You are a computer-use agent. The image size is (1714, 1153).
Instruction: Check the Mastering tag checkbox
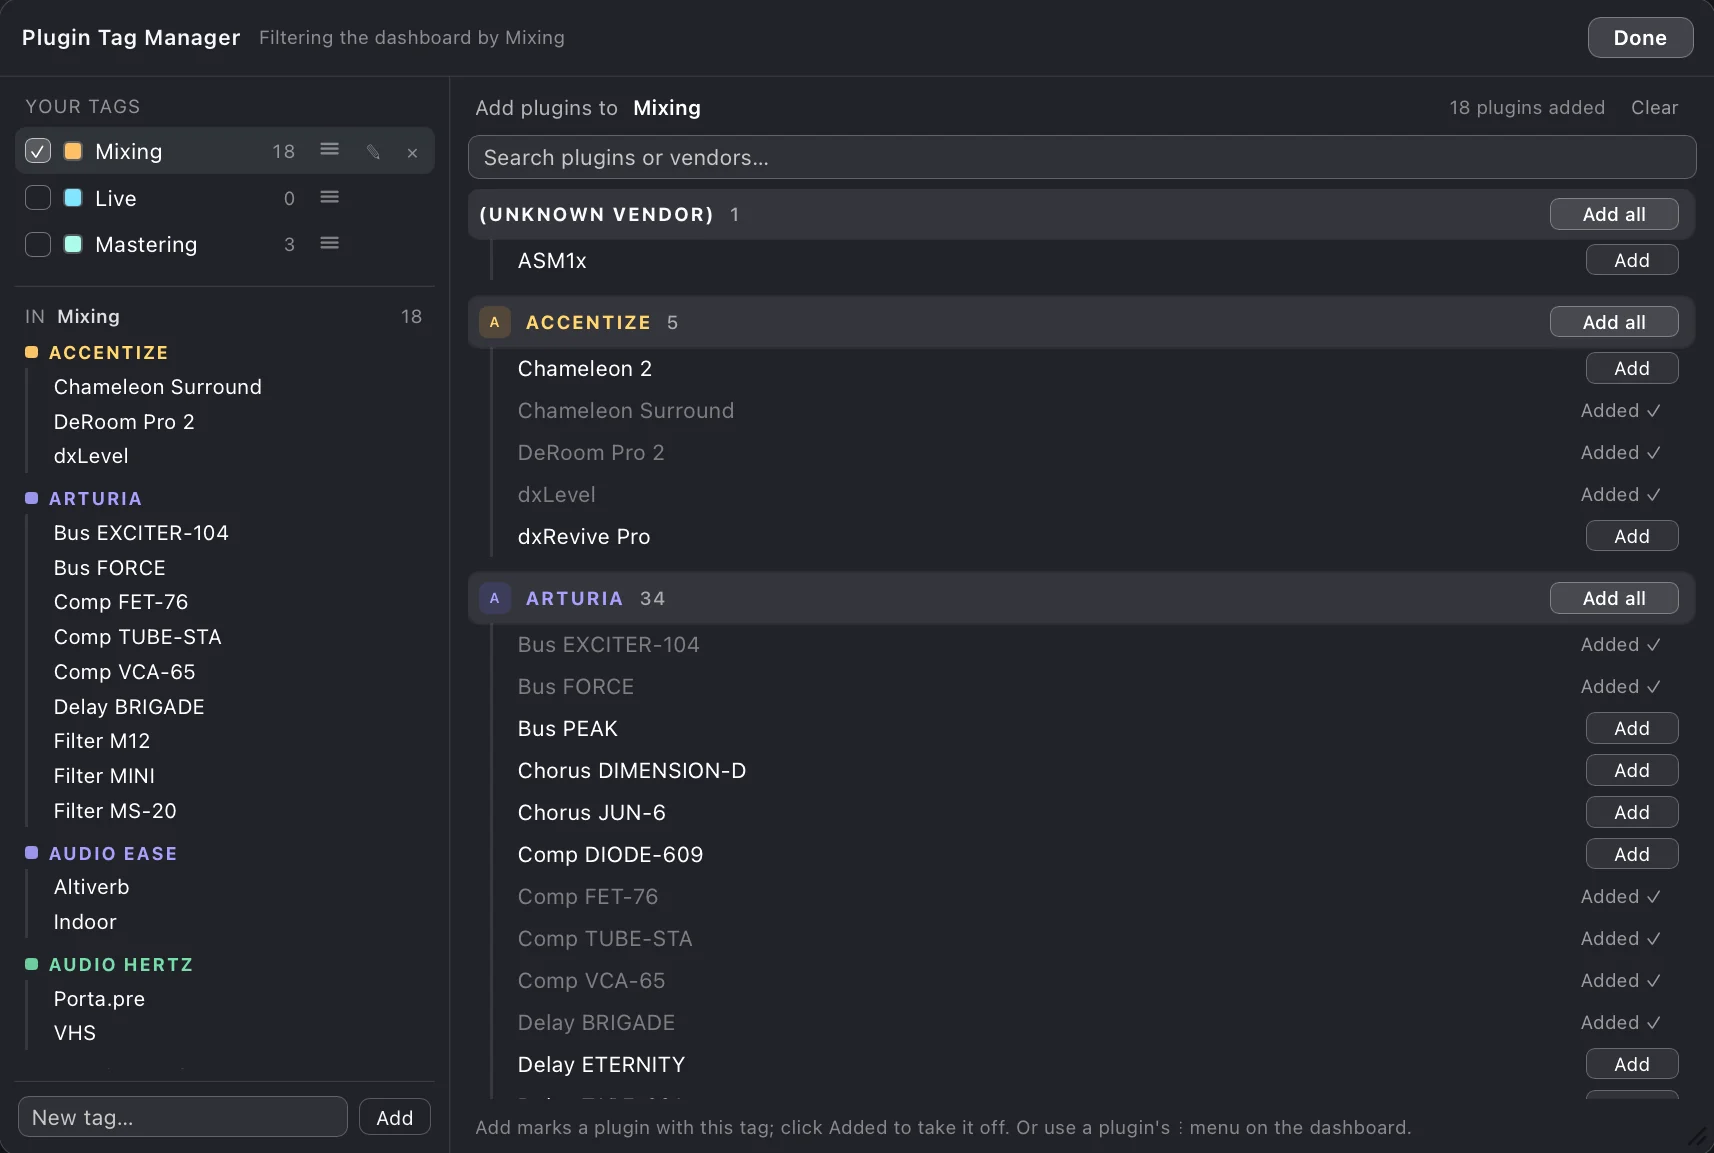(x=38, y=244)
